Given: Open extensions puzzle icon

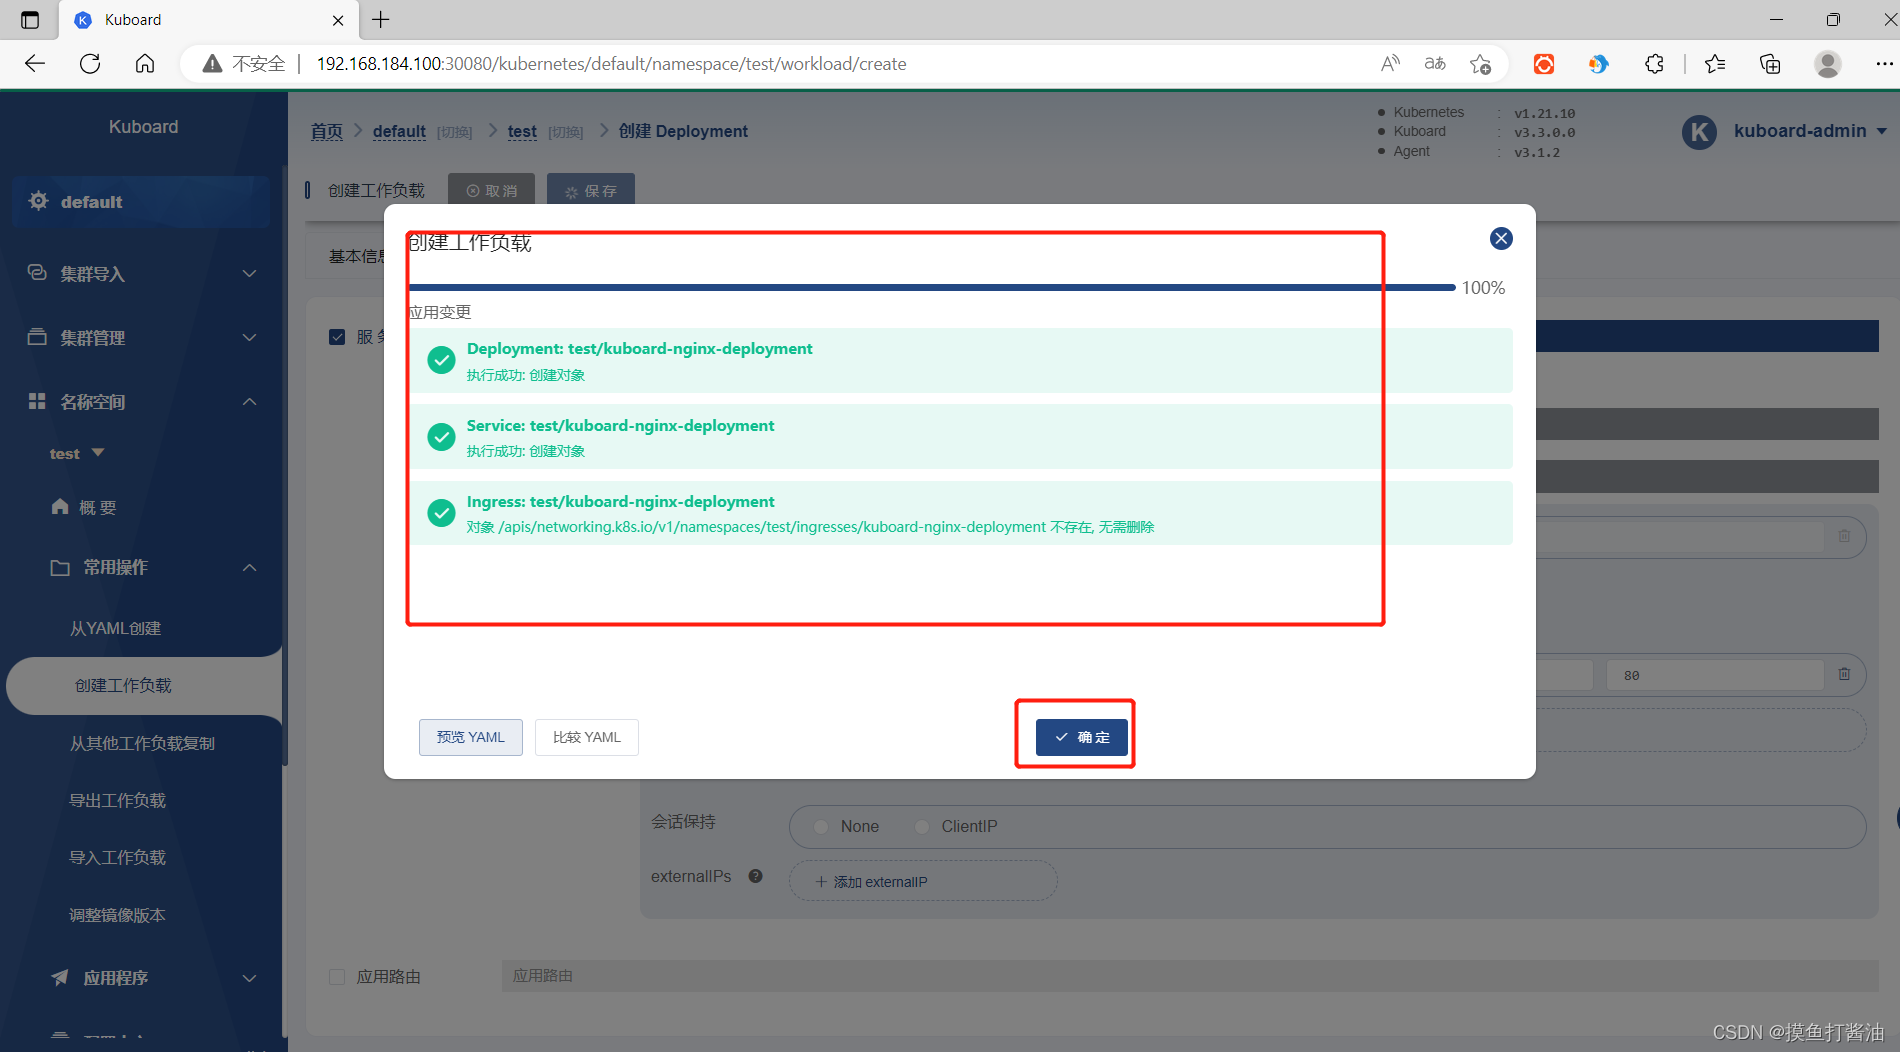Looking at the screenshot, I should pos(1654,64).
